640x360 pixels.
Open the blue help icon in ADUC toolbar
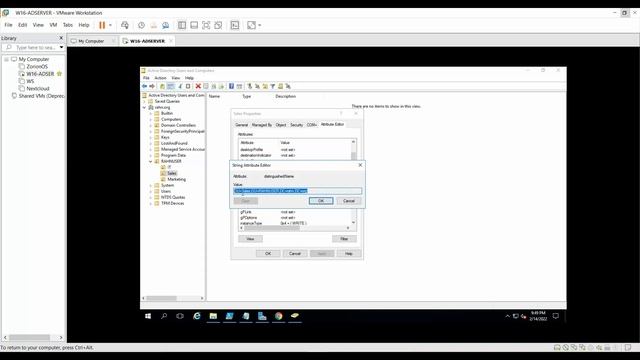tap(231, 86)
